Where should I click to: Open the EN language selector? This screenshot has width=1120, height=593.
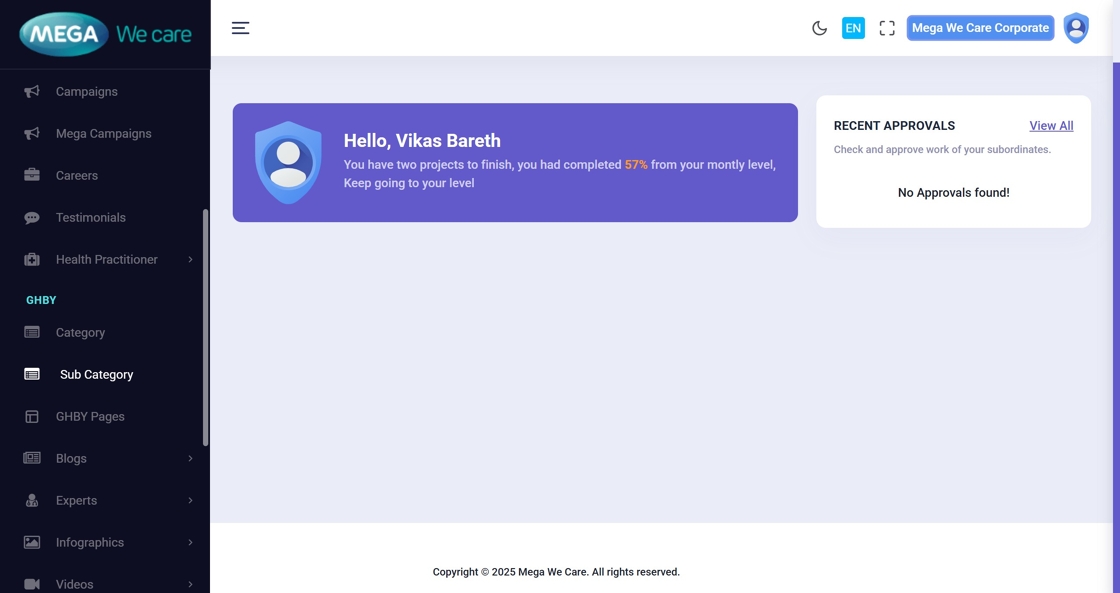(x=853, y=28)
